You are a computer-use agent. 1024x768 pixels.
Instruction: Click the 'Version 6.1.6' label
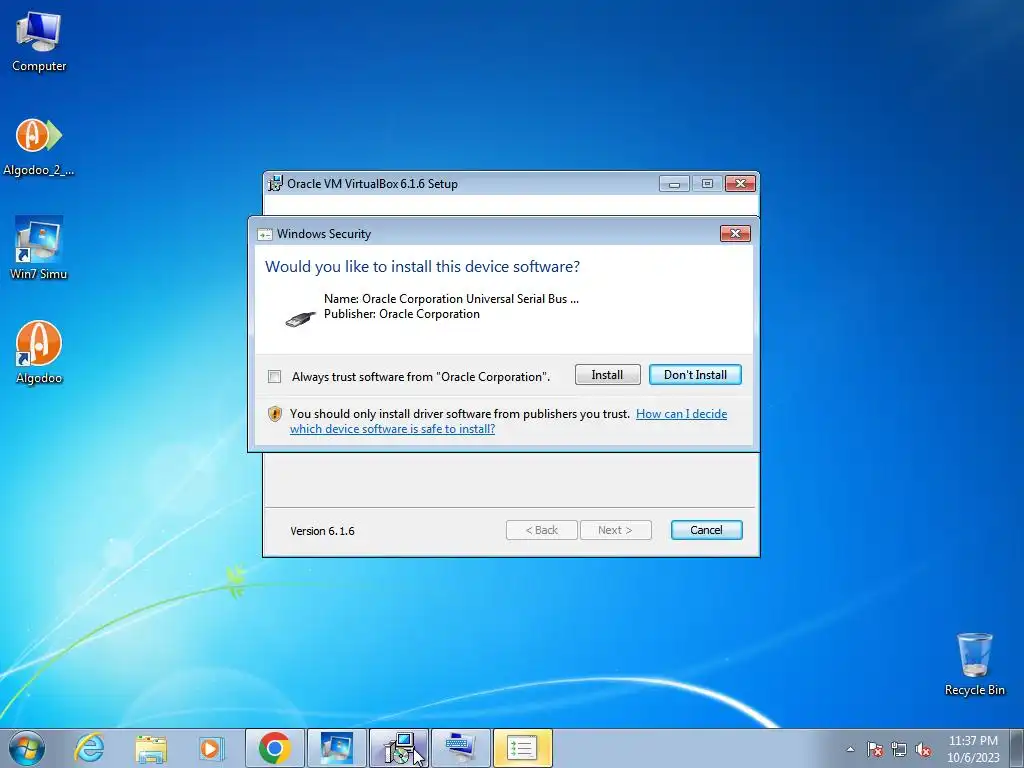[x=323, y=531]
